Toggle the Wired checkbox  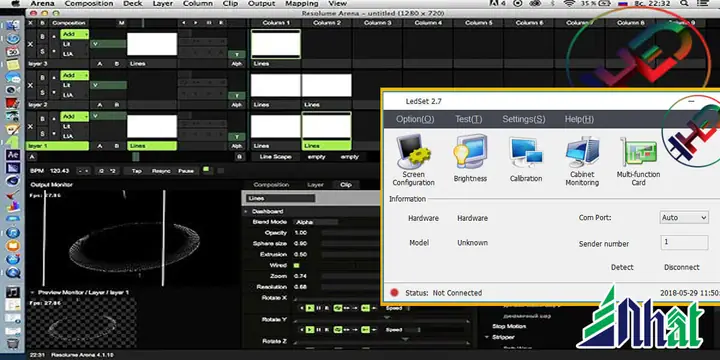tap(296, 265)
